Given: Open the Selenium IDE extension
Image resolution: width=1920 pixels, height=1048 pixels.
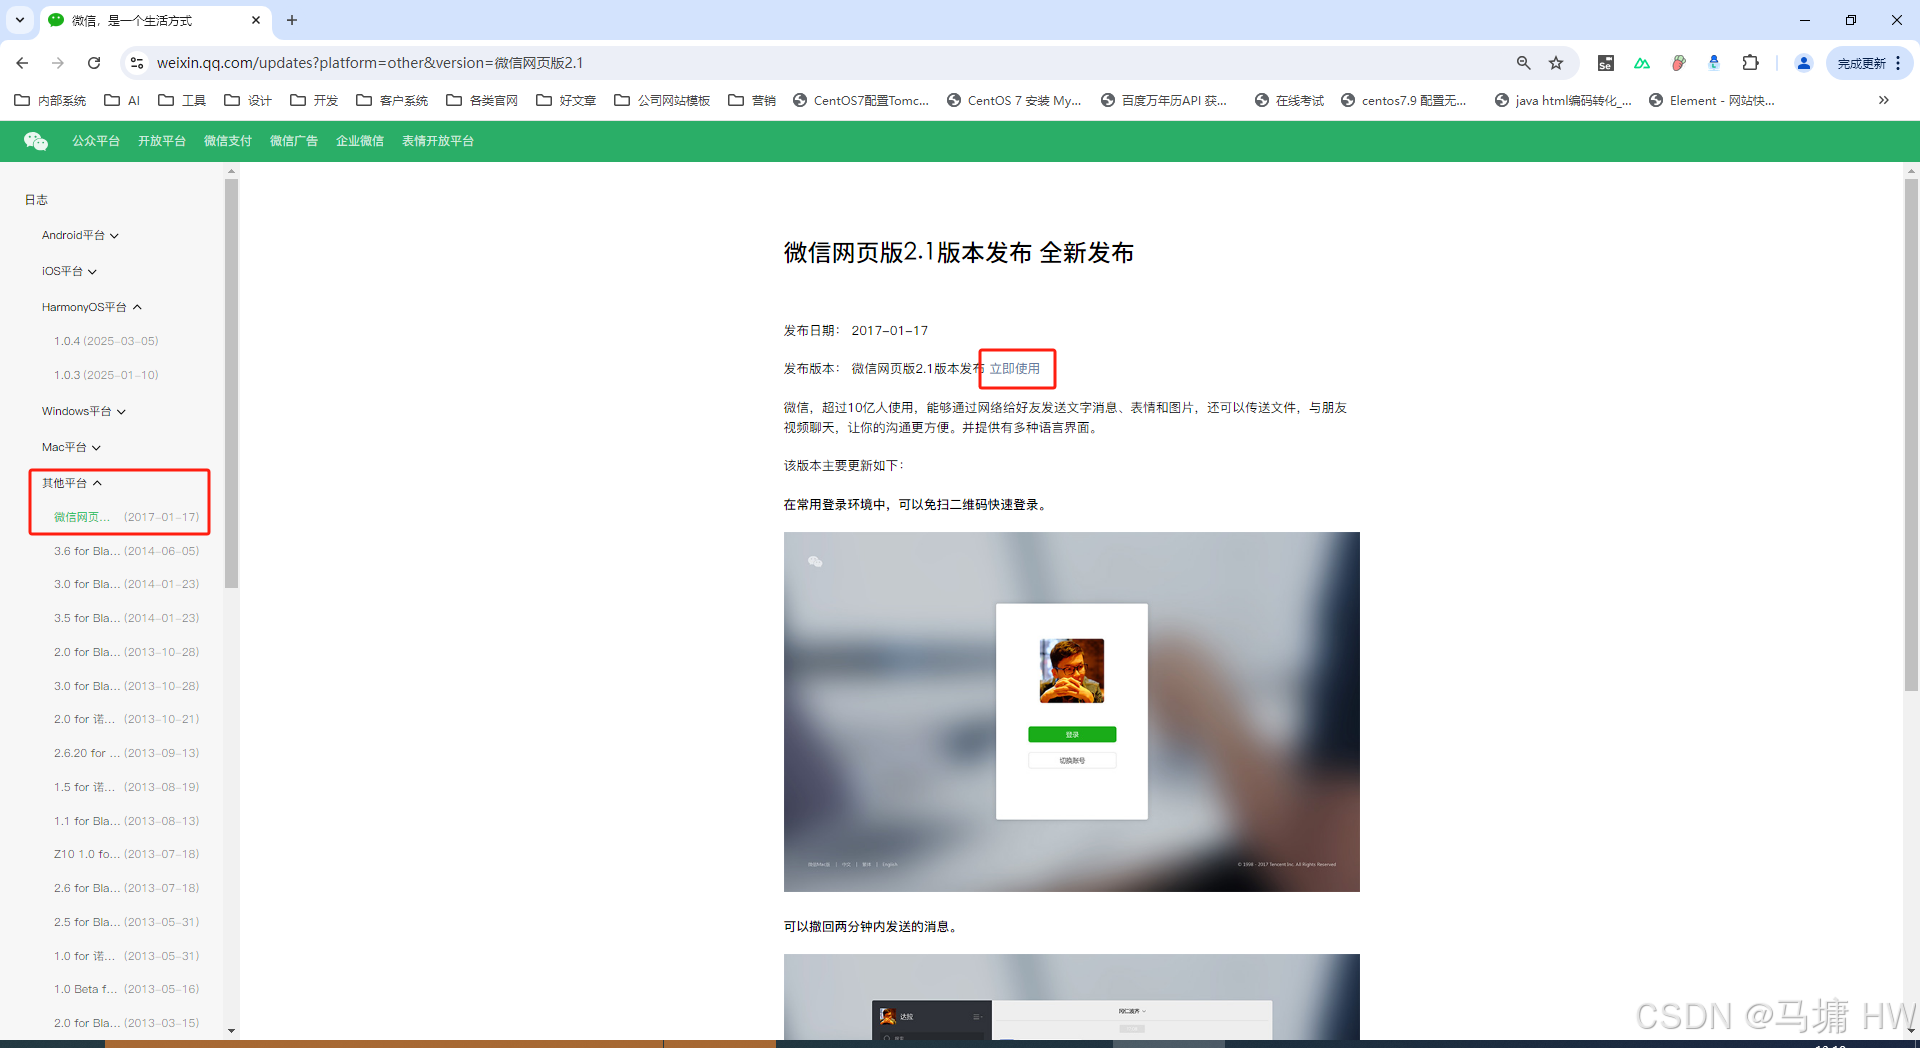Looking at the screenshot, I should pyautogui.click(x=1606, y=62).
